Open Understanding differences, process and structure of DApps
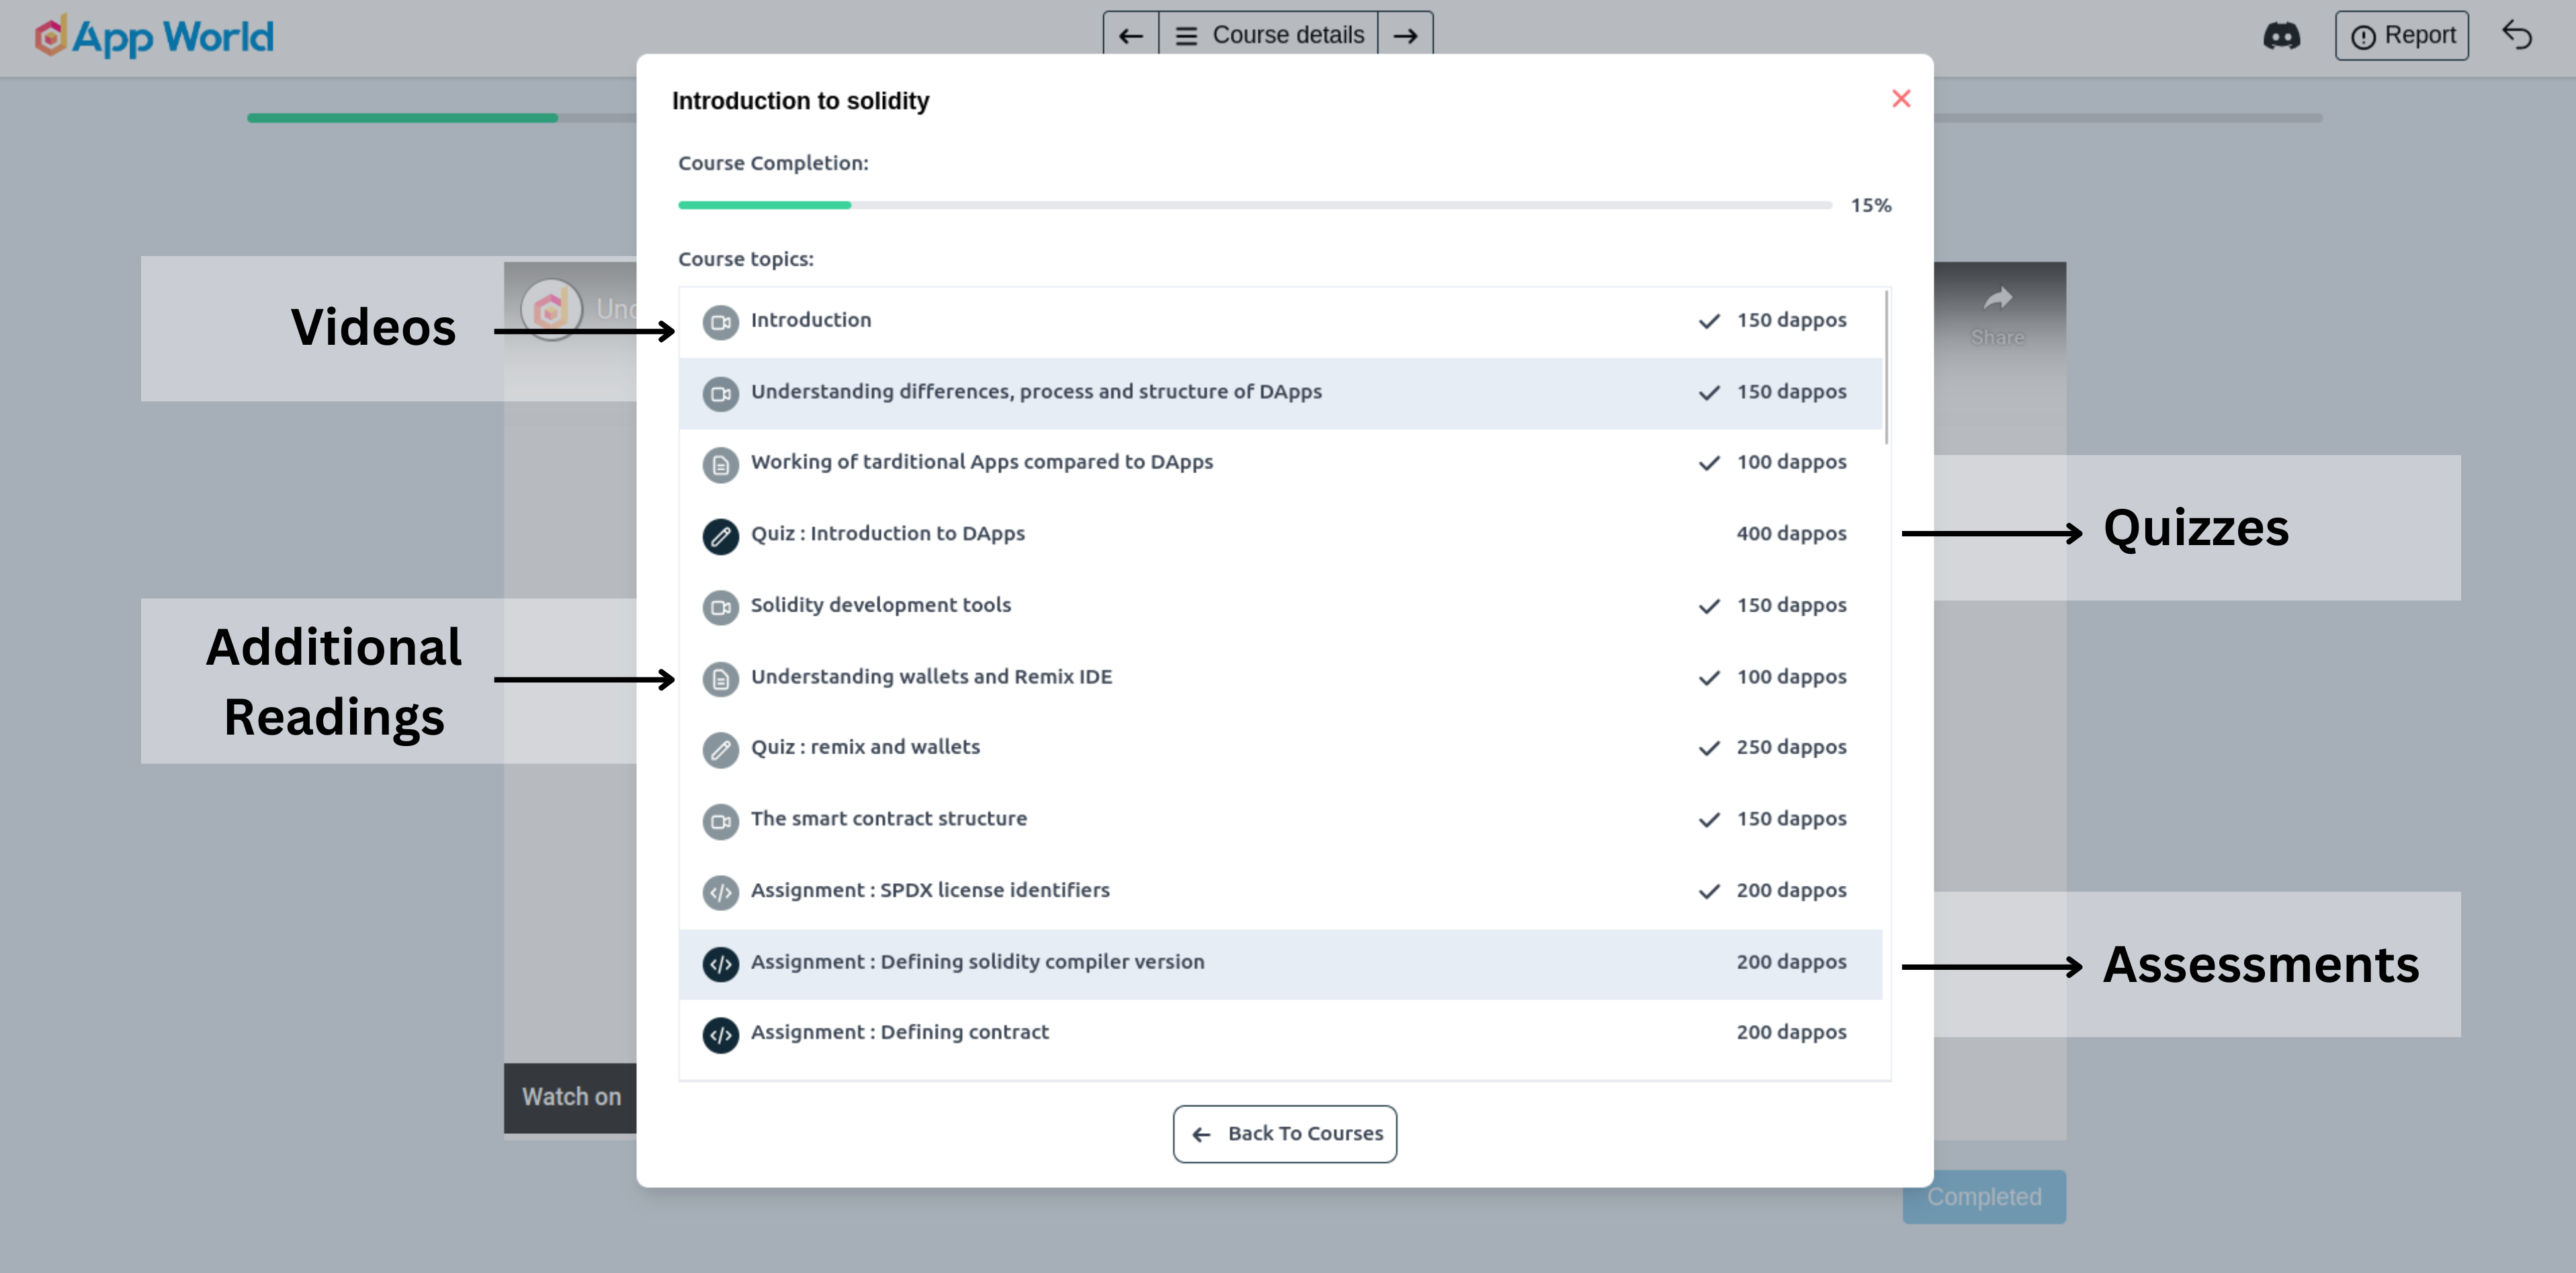2576x1273 pixels. click(1280, 393)
